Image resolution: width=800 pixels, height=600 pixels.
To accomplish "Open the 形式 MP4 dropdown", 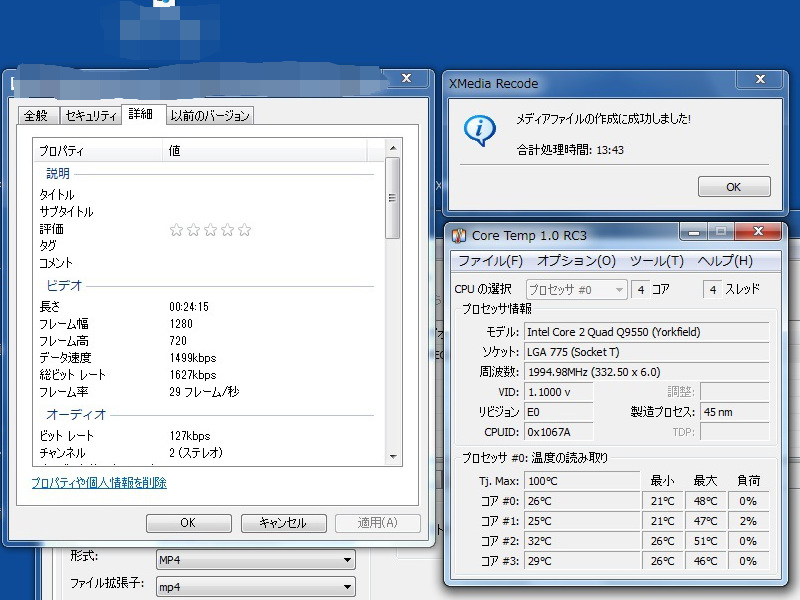I will [255, 560].
